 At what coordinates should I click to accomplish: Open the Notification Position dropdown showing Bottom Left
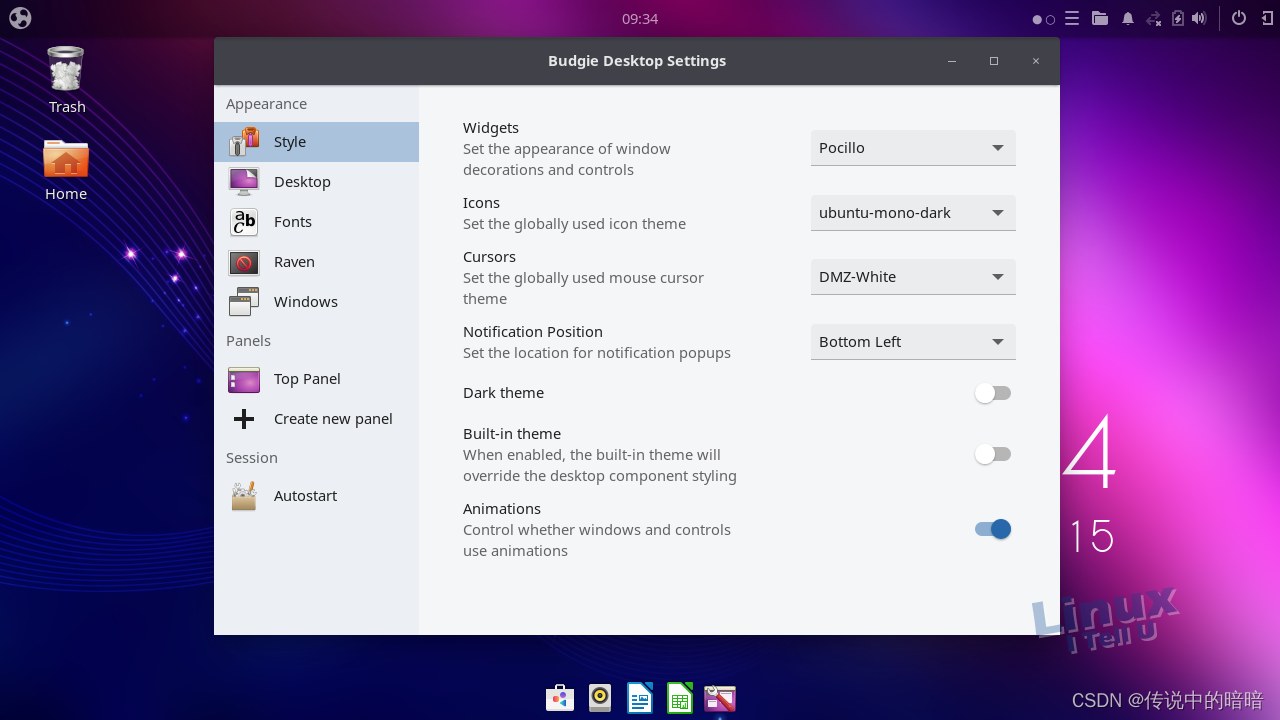pos(913,342)
